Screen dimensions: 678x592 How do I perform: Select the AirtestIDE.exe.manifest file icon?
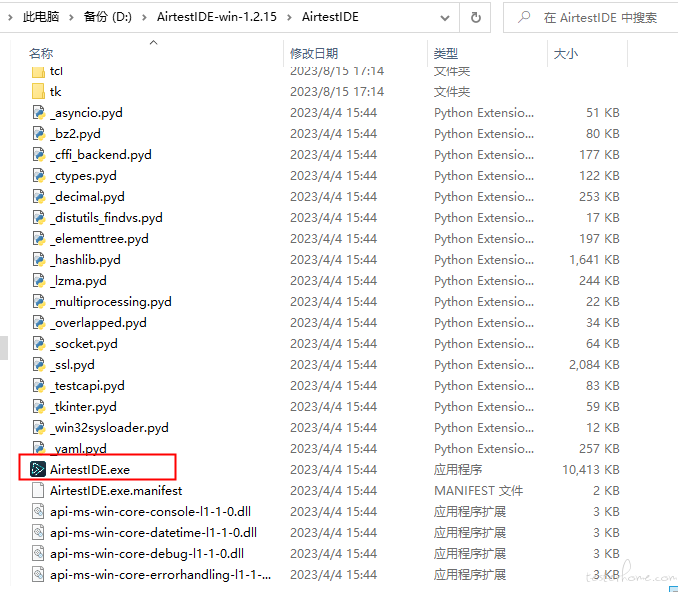pyautogui.click(x=38, y=490)
